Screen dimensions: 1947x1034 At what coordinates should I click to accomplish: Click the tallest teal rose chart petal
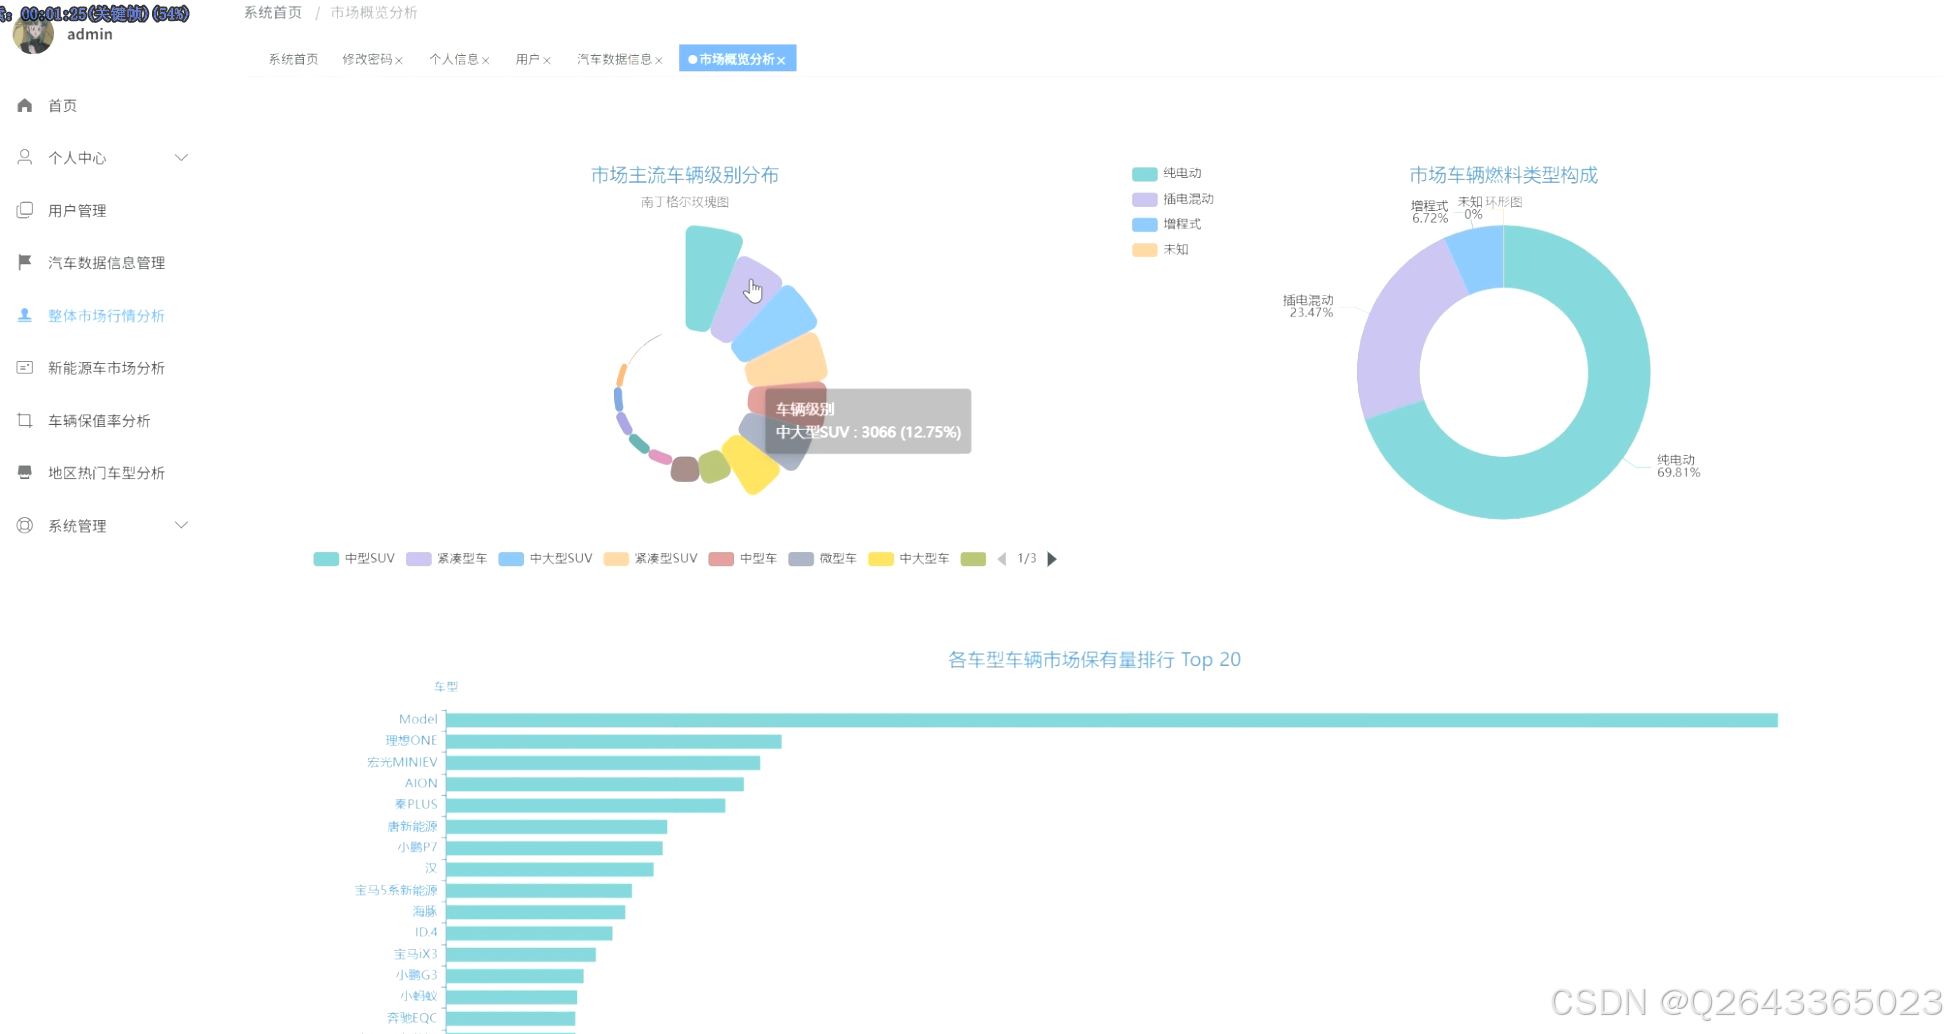710,278
